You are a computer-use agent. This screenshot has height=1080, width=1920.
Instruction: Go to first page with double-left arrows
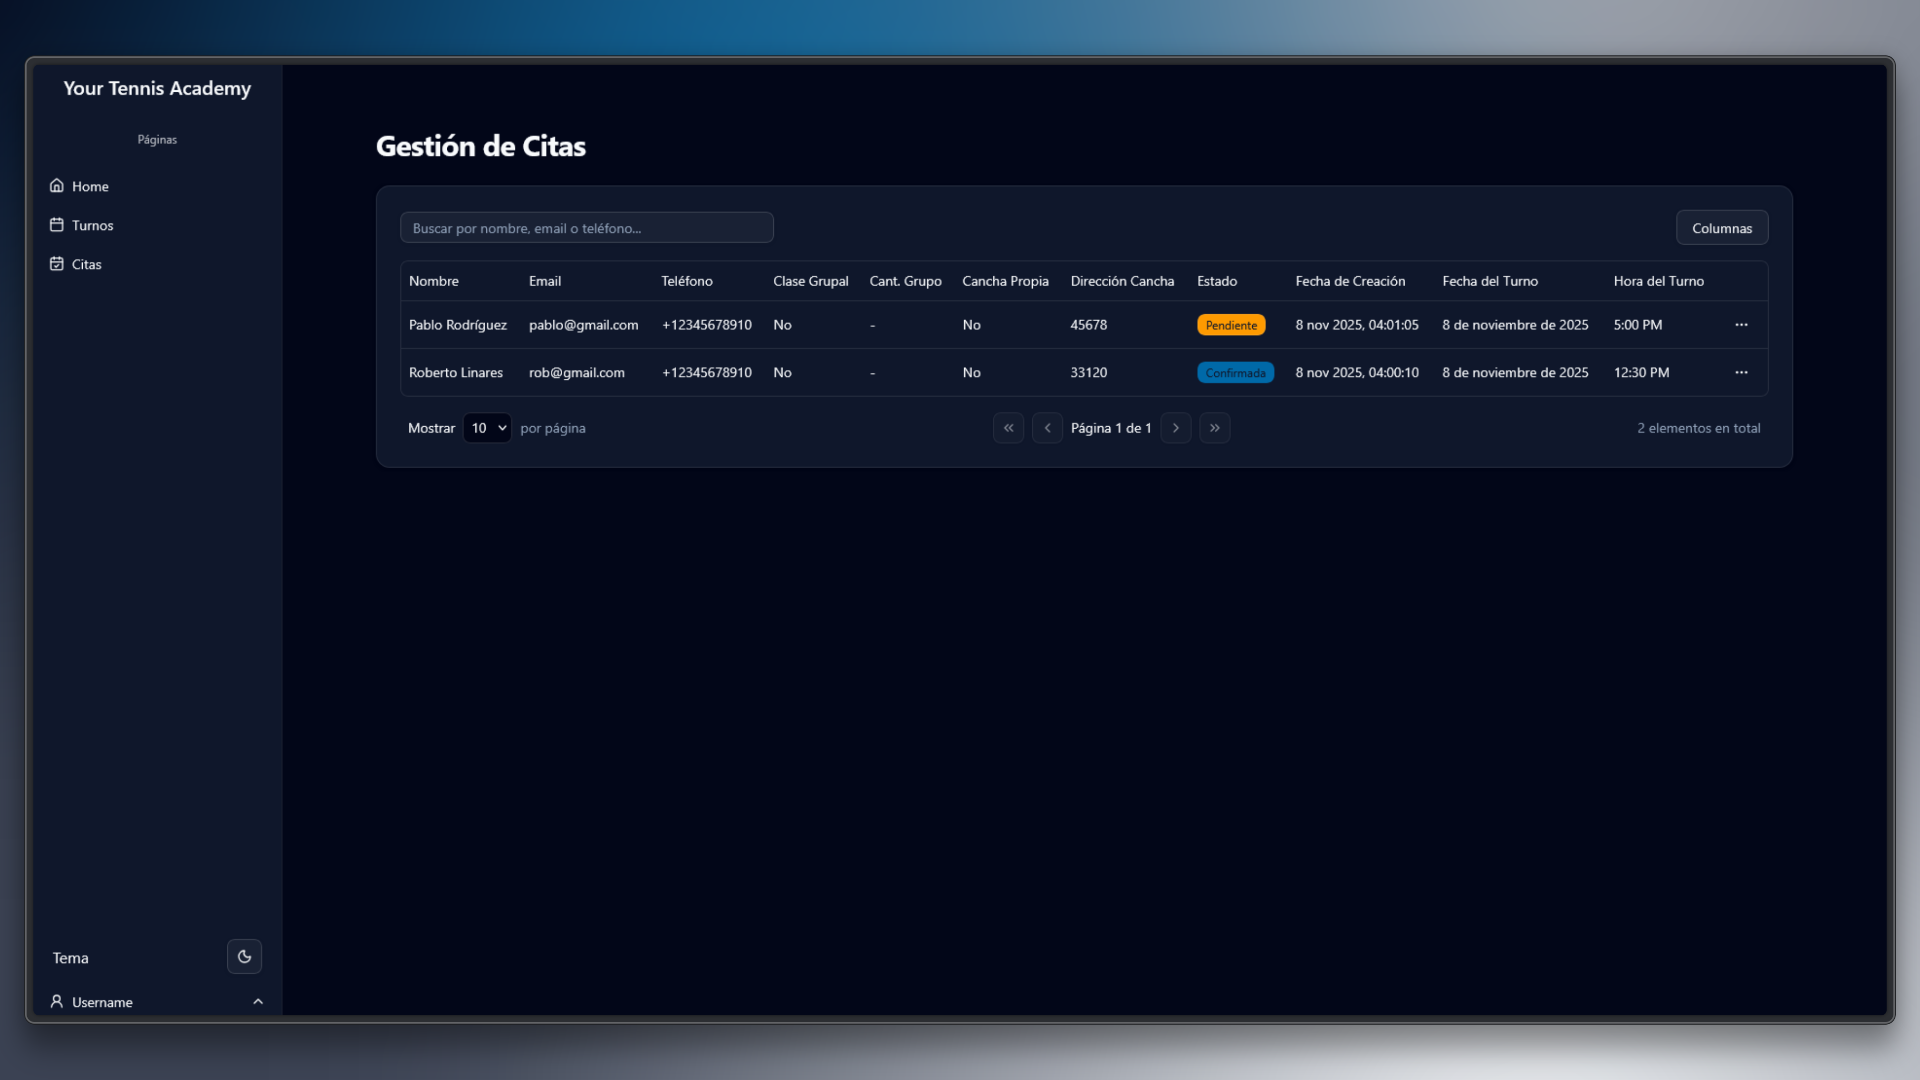tap(1008, 428)
